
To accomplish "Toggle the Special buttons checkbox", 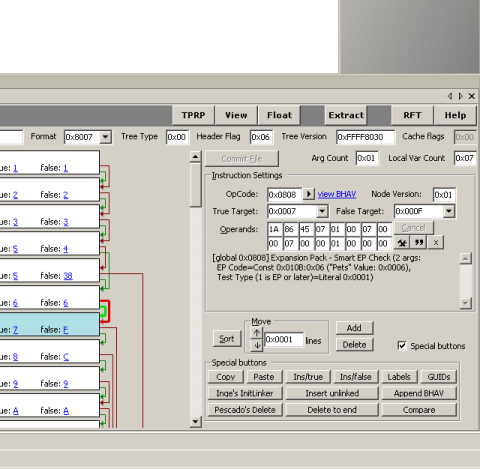I will (402, 346).
